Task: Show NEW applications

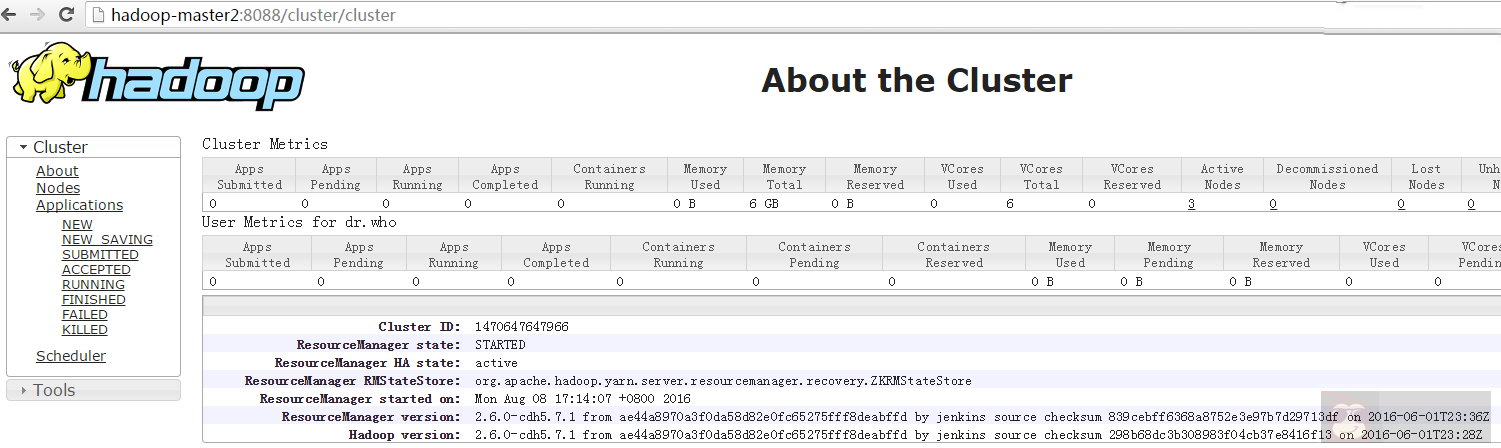Action: (77, 225)
